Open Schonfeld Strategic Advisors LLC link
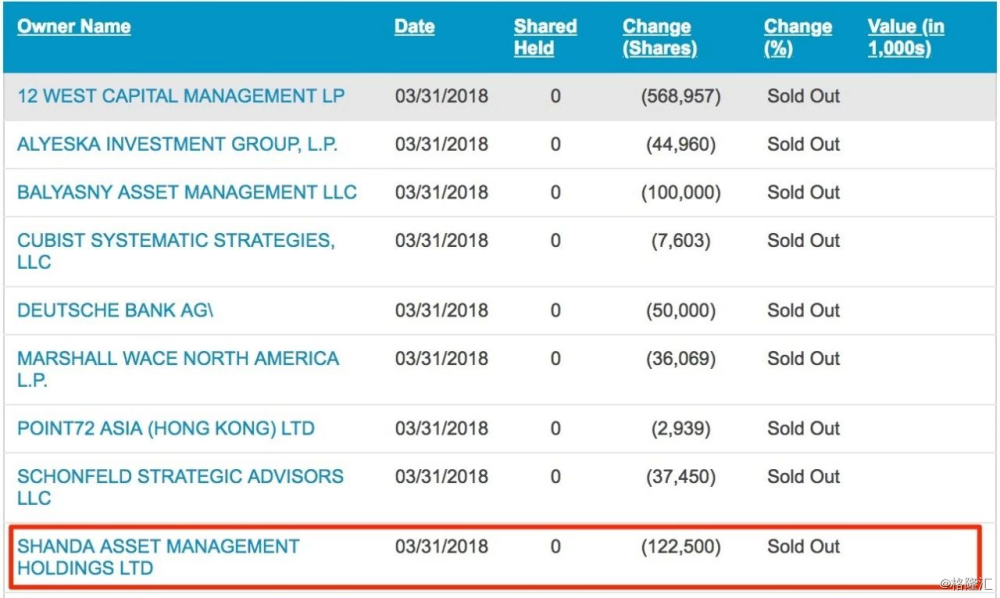 pos(180,477)
